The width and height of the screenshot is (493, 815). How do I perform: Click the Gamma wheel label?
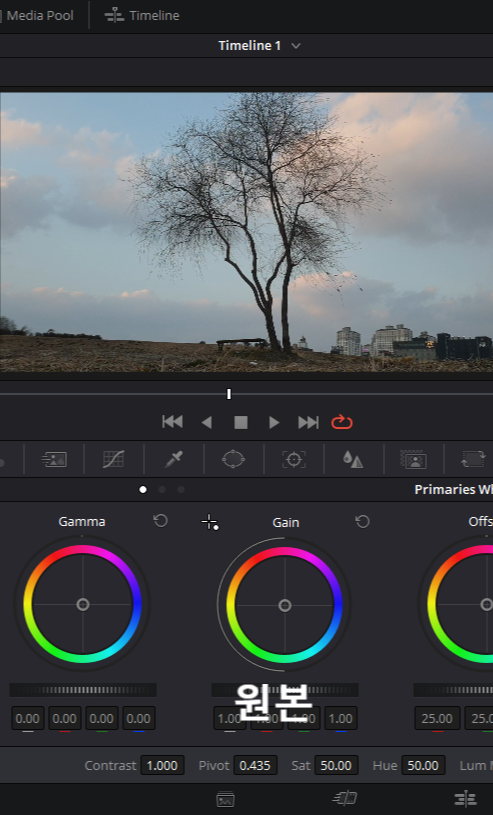[x=82, y=521]
